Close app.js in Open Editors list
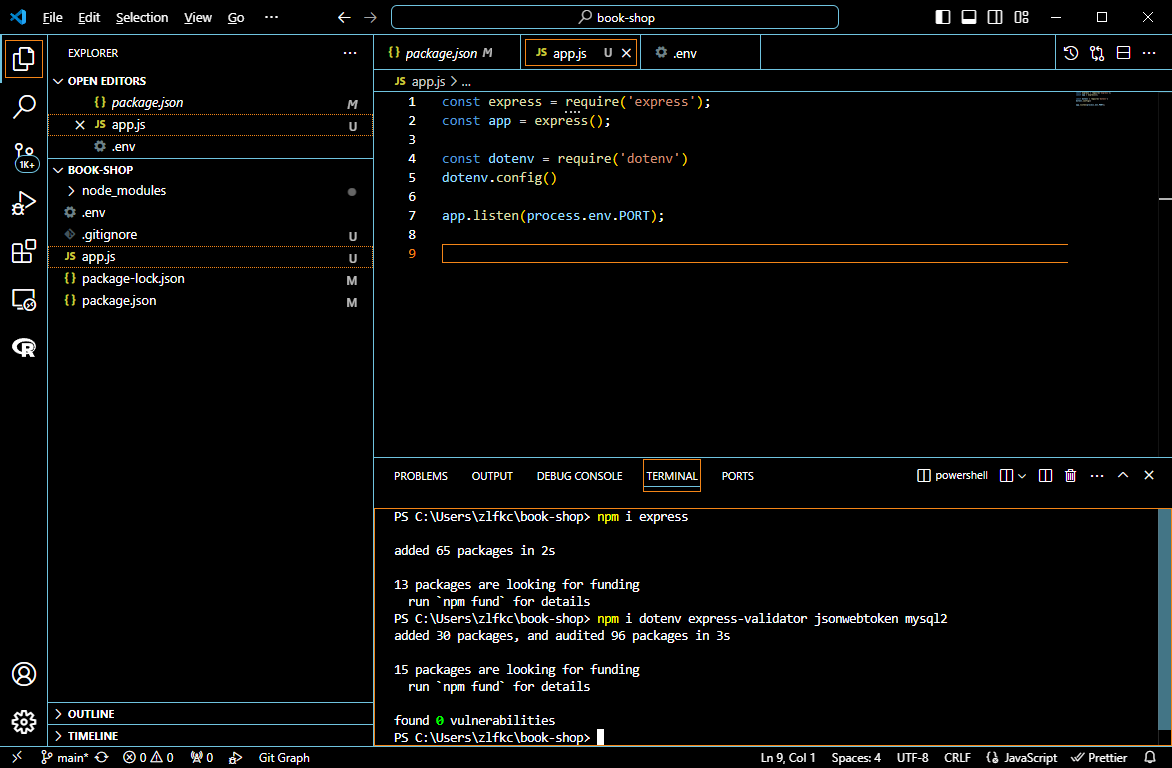This screenshot has width=1172, height=768. [x=80, y=125]
